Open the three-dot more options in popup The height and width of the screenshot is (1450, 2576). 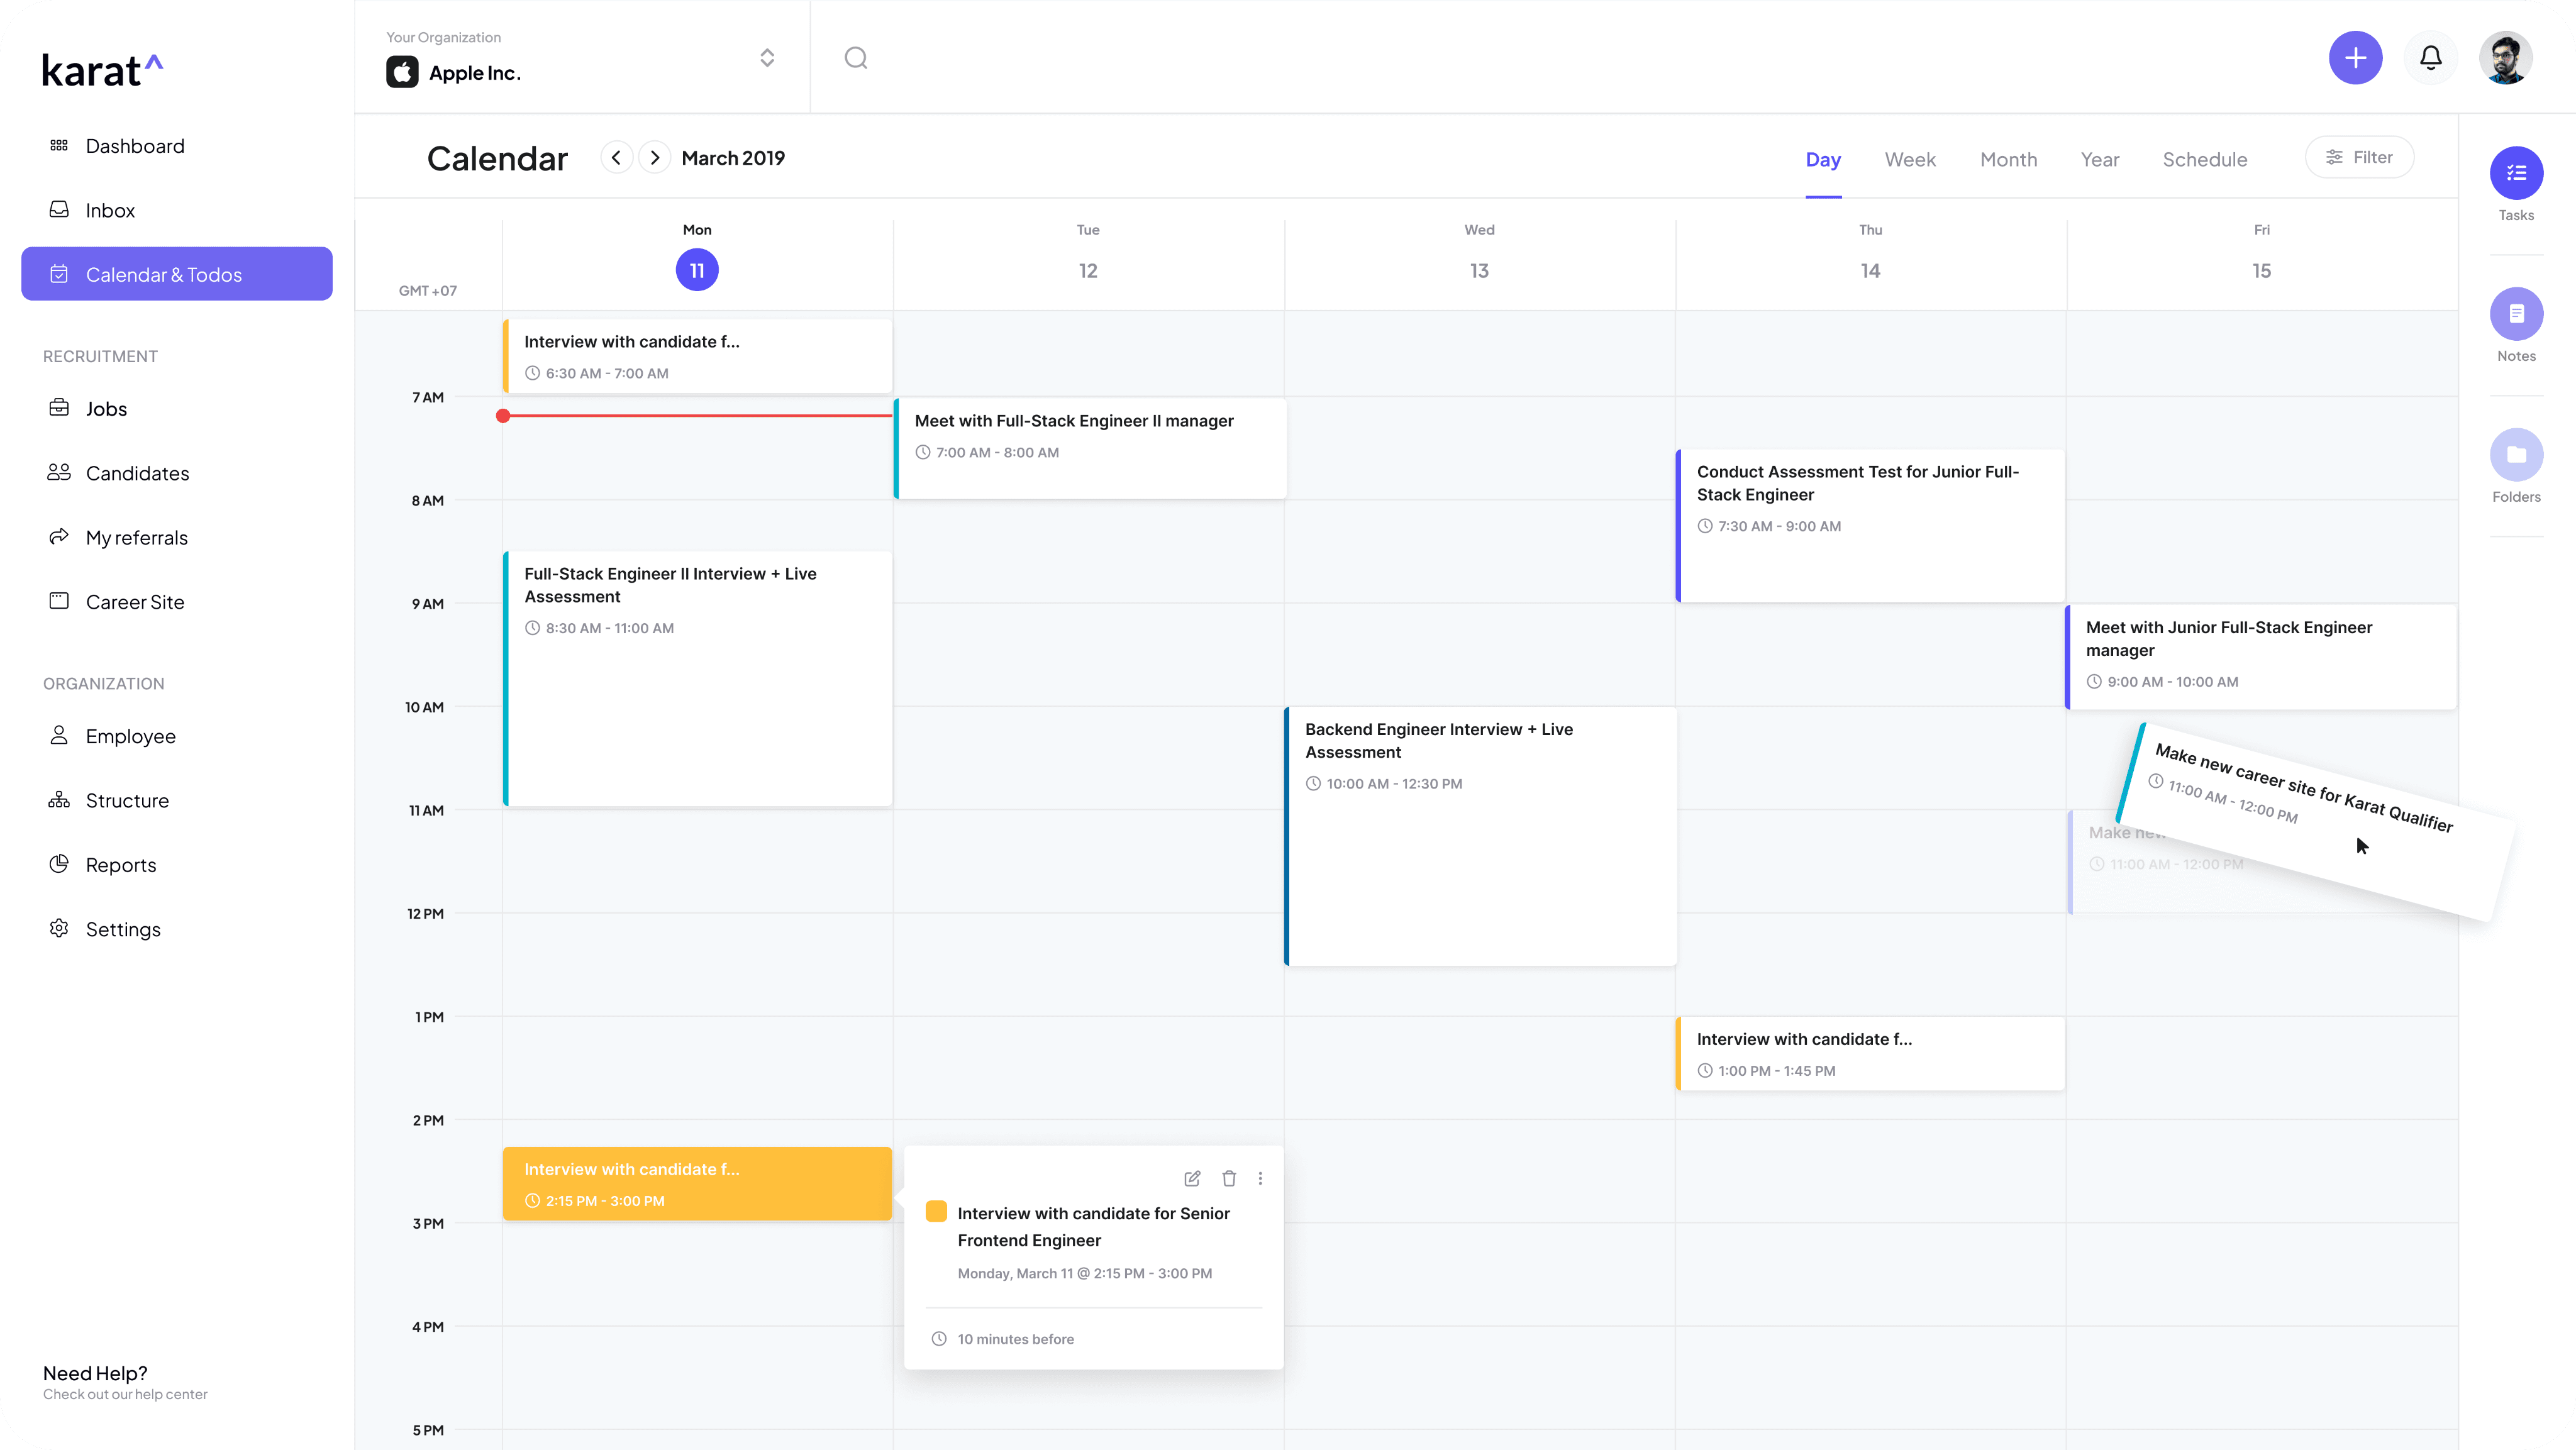[1260, 1178]
